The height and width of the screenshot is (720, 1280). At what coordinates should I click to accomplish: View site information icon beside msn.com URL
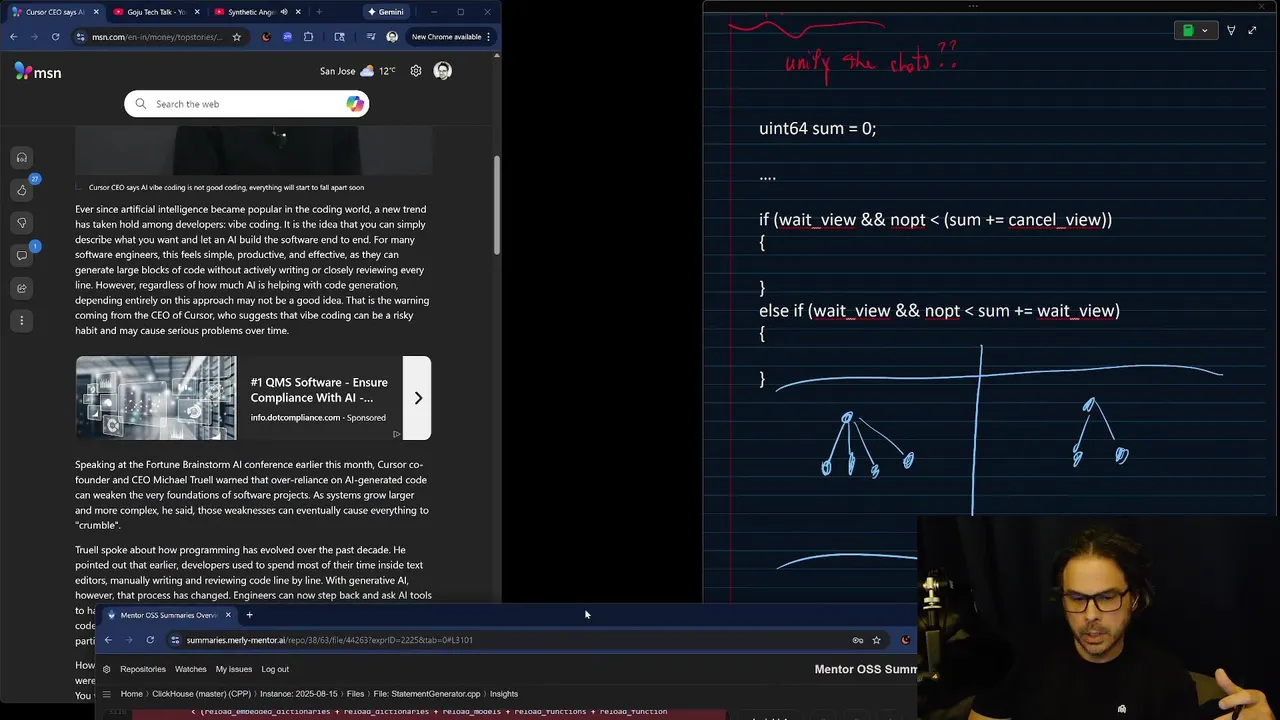point(80,37)
